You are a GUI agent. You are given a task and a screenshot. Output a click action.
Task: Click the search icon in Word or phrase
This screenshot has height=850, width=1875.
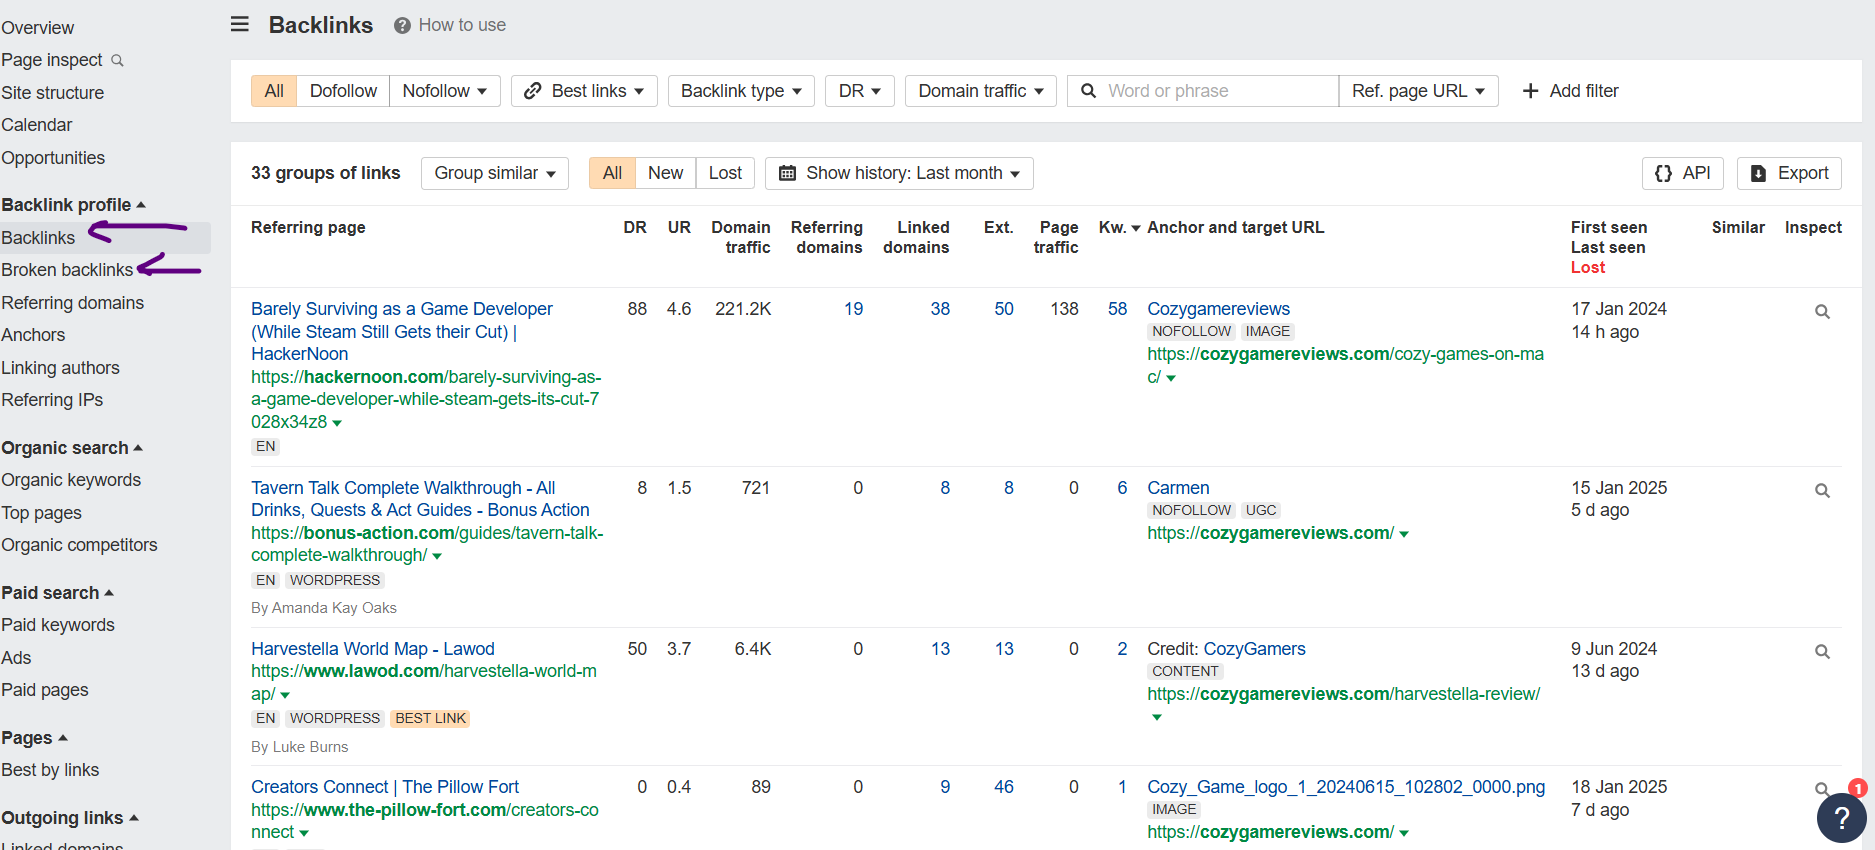pyautogui.click(x=1089, y=91)
